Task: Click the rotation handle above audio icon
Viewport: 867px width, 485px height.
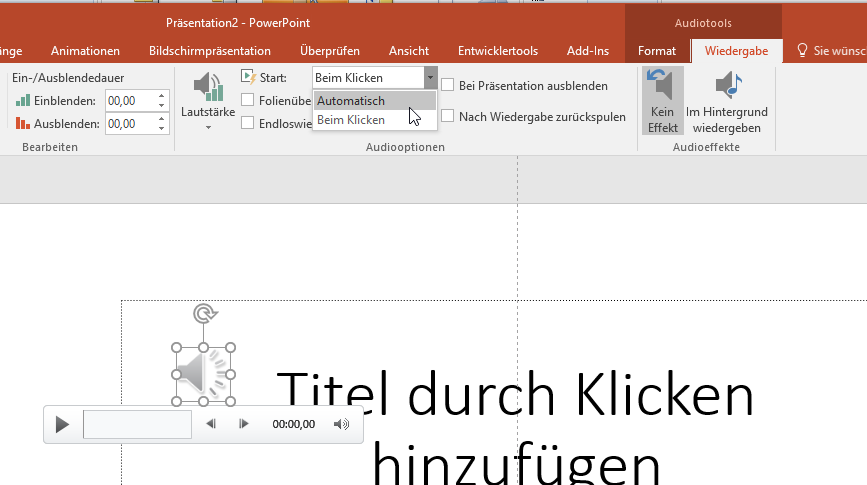Action: (205, 314)
